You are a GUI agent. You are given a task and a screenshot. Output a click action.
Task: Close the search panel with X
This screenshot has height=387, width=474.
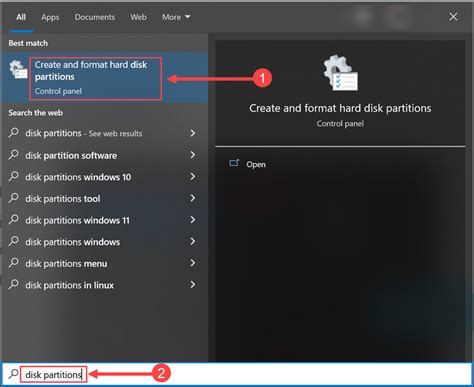tap(453, 17)
